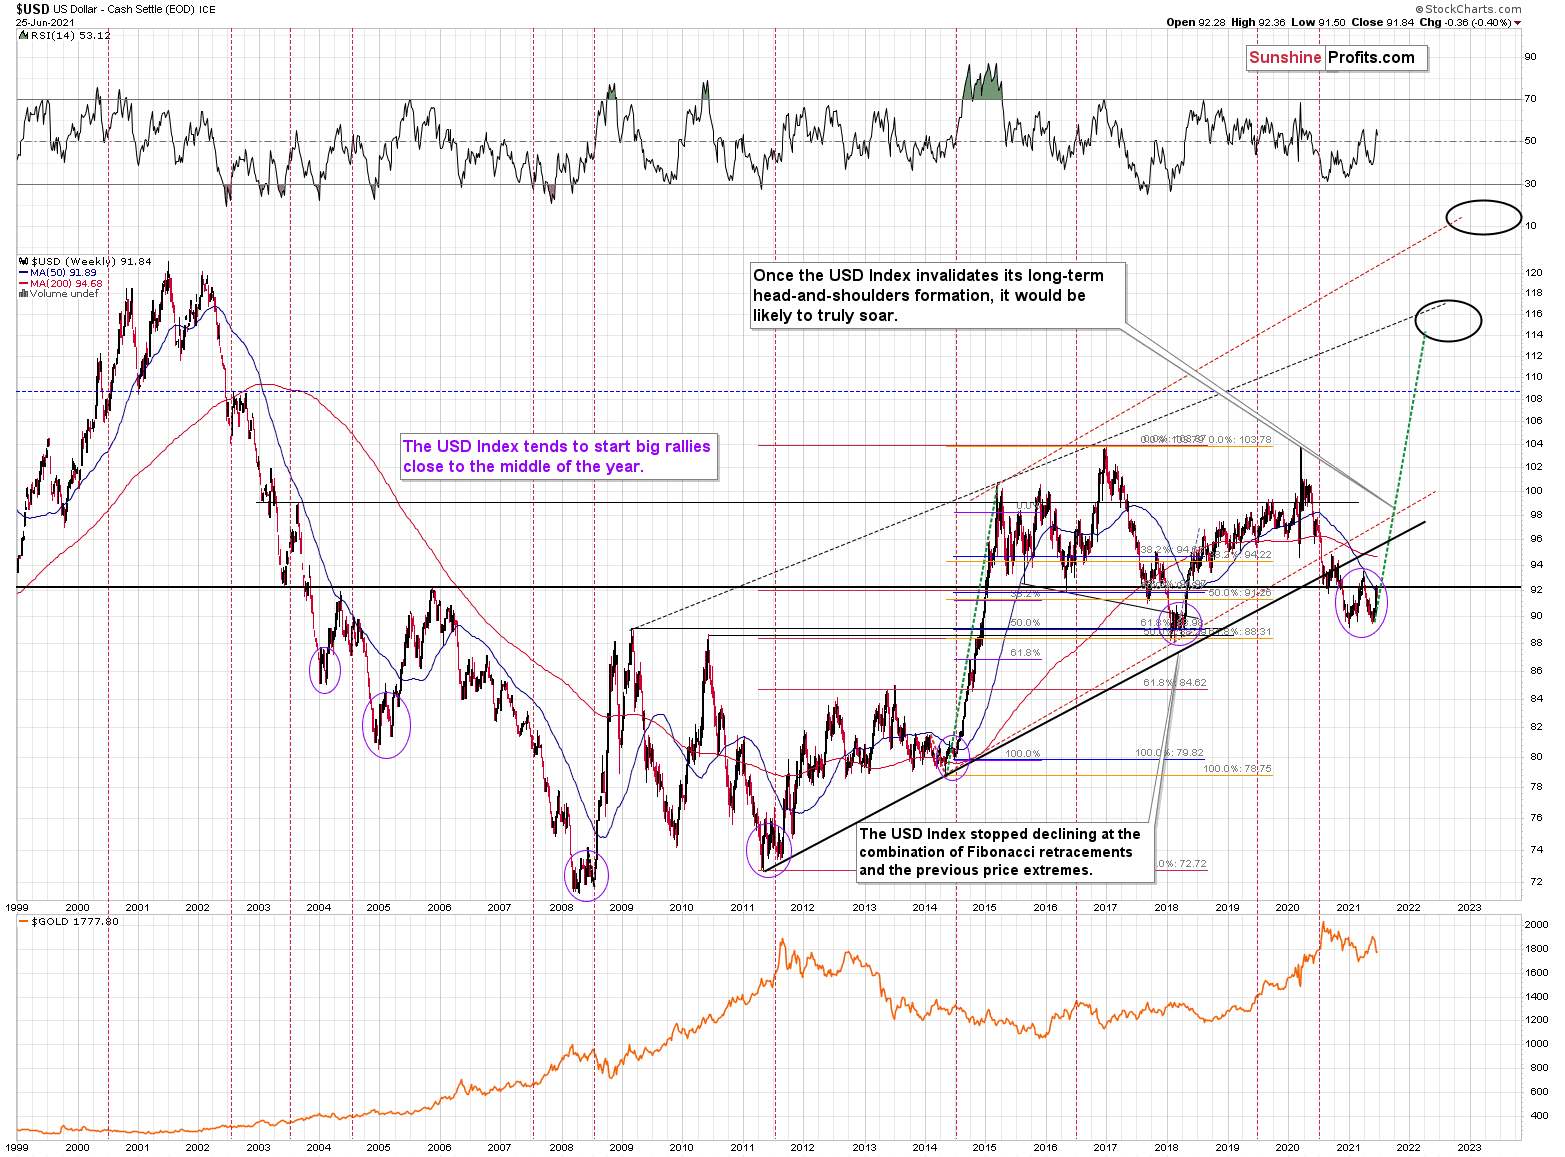Screen dimensions: 1565x1157
Task: Click the red MA(200) legend line swatch
Action: 24,284
